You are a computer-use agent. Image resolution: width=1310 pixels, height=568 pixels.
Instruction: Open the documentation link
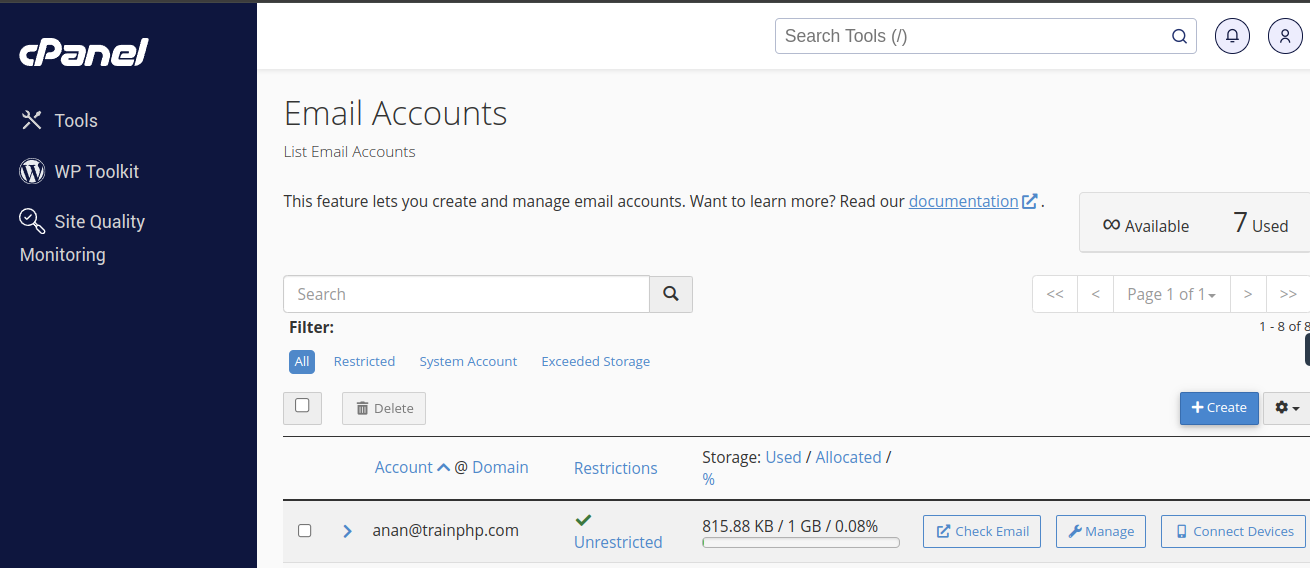pos(963,201)
